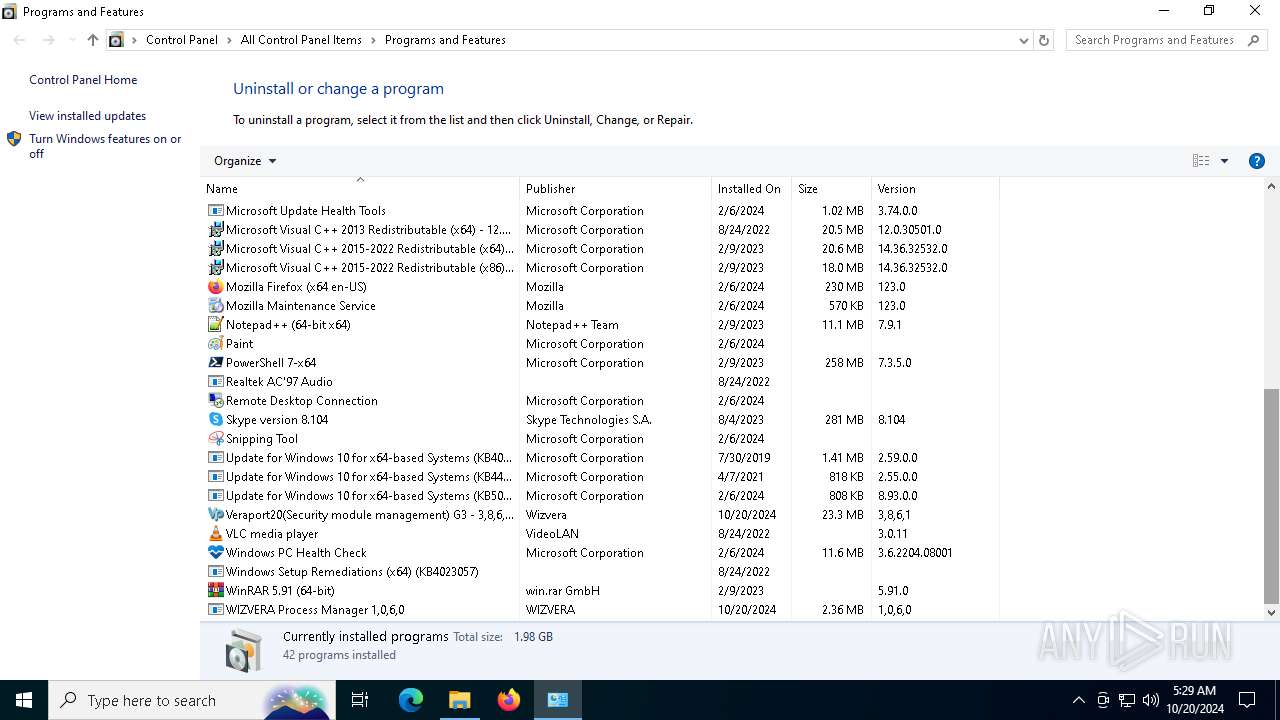Screen dimensions: 1280x720
Task: Click the Remote Desktop Connection icon
Action: coord(215,401)
